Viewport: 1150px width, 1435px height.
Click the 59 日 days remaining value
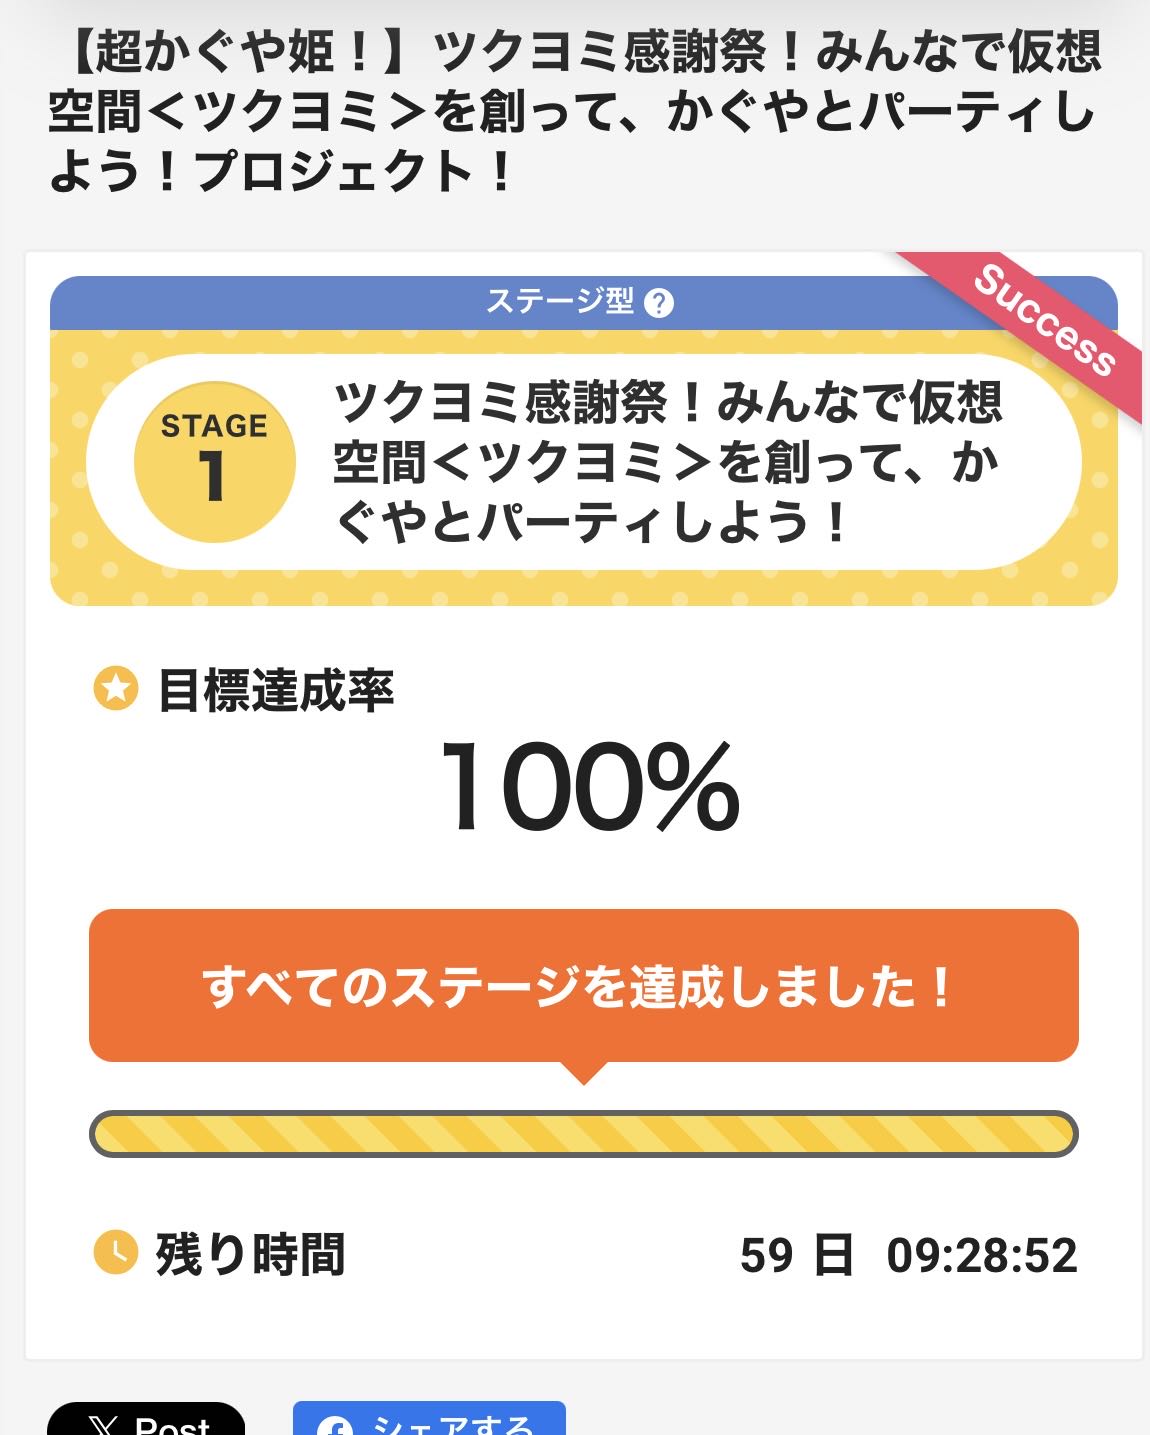tap(796, 1255)
